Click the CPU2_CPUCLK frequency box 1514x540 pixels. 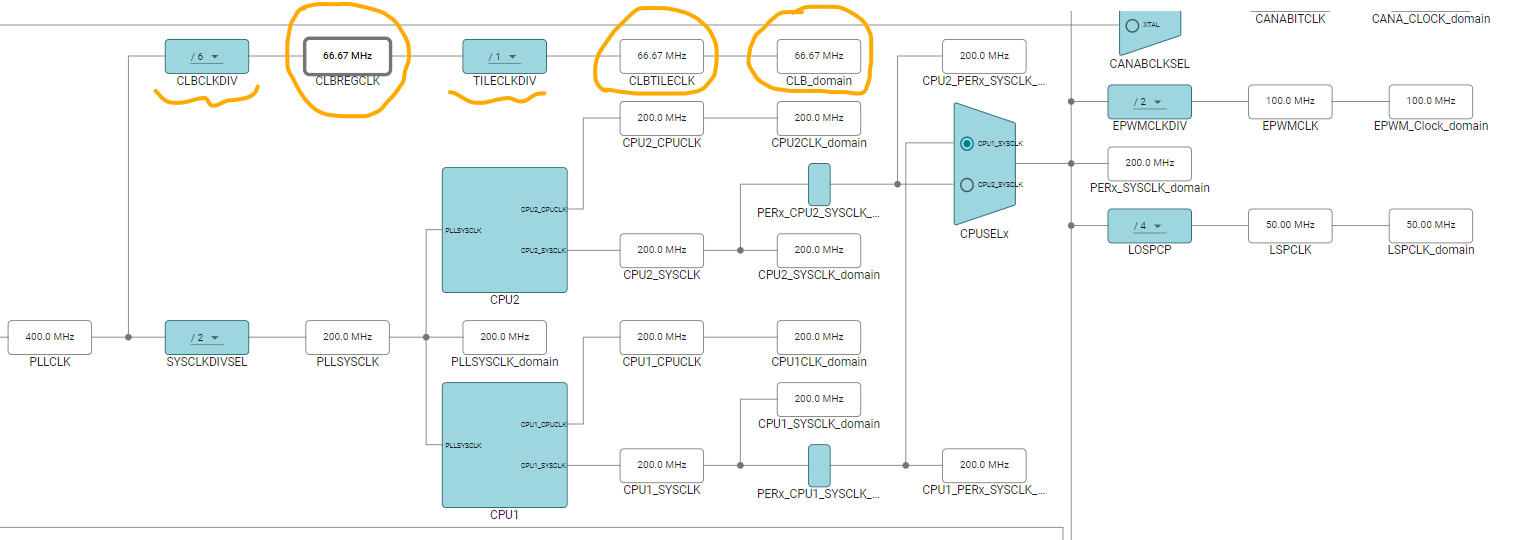(662, 118)
